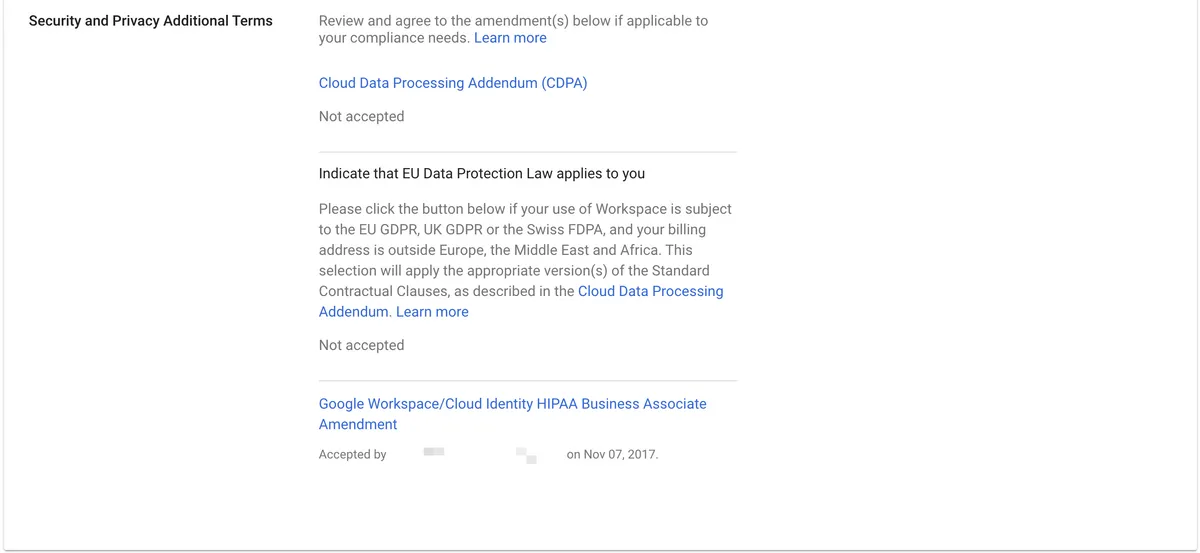This screenshot has height=553, width=1200.
Task: Click the first redacted accepter name block
Action: [x=434, y=452]
